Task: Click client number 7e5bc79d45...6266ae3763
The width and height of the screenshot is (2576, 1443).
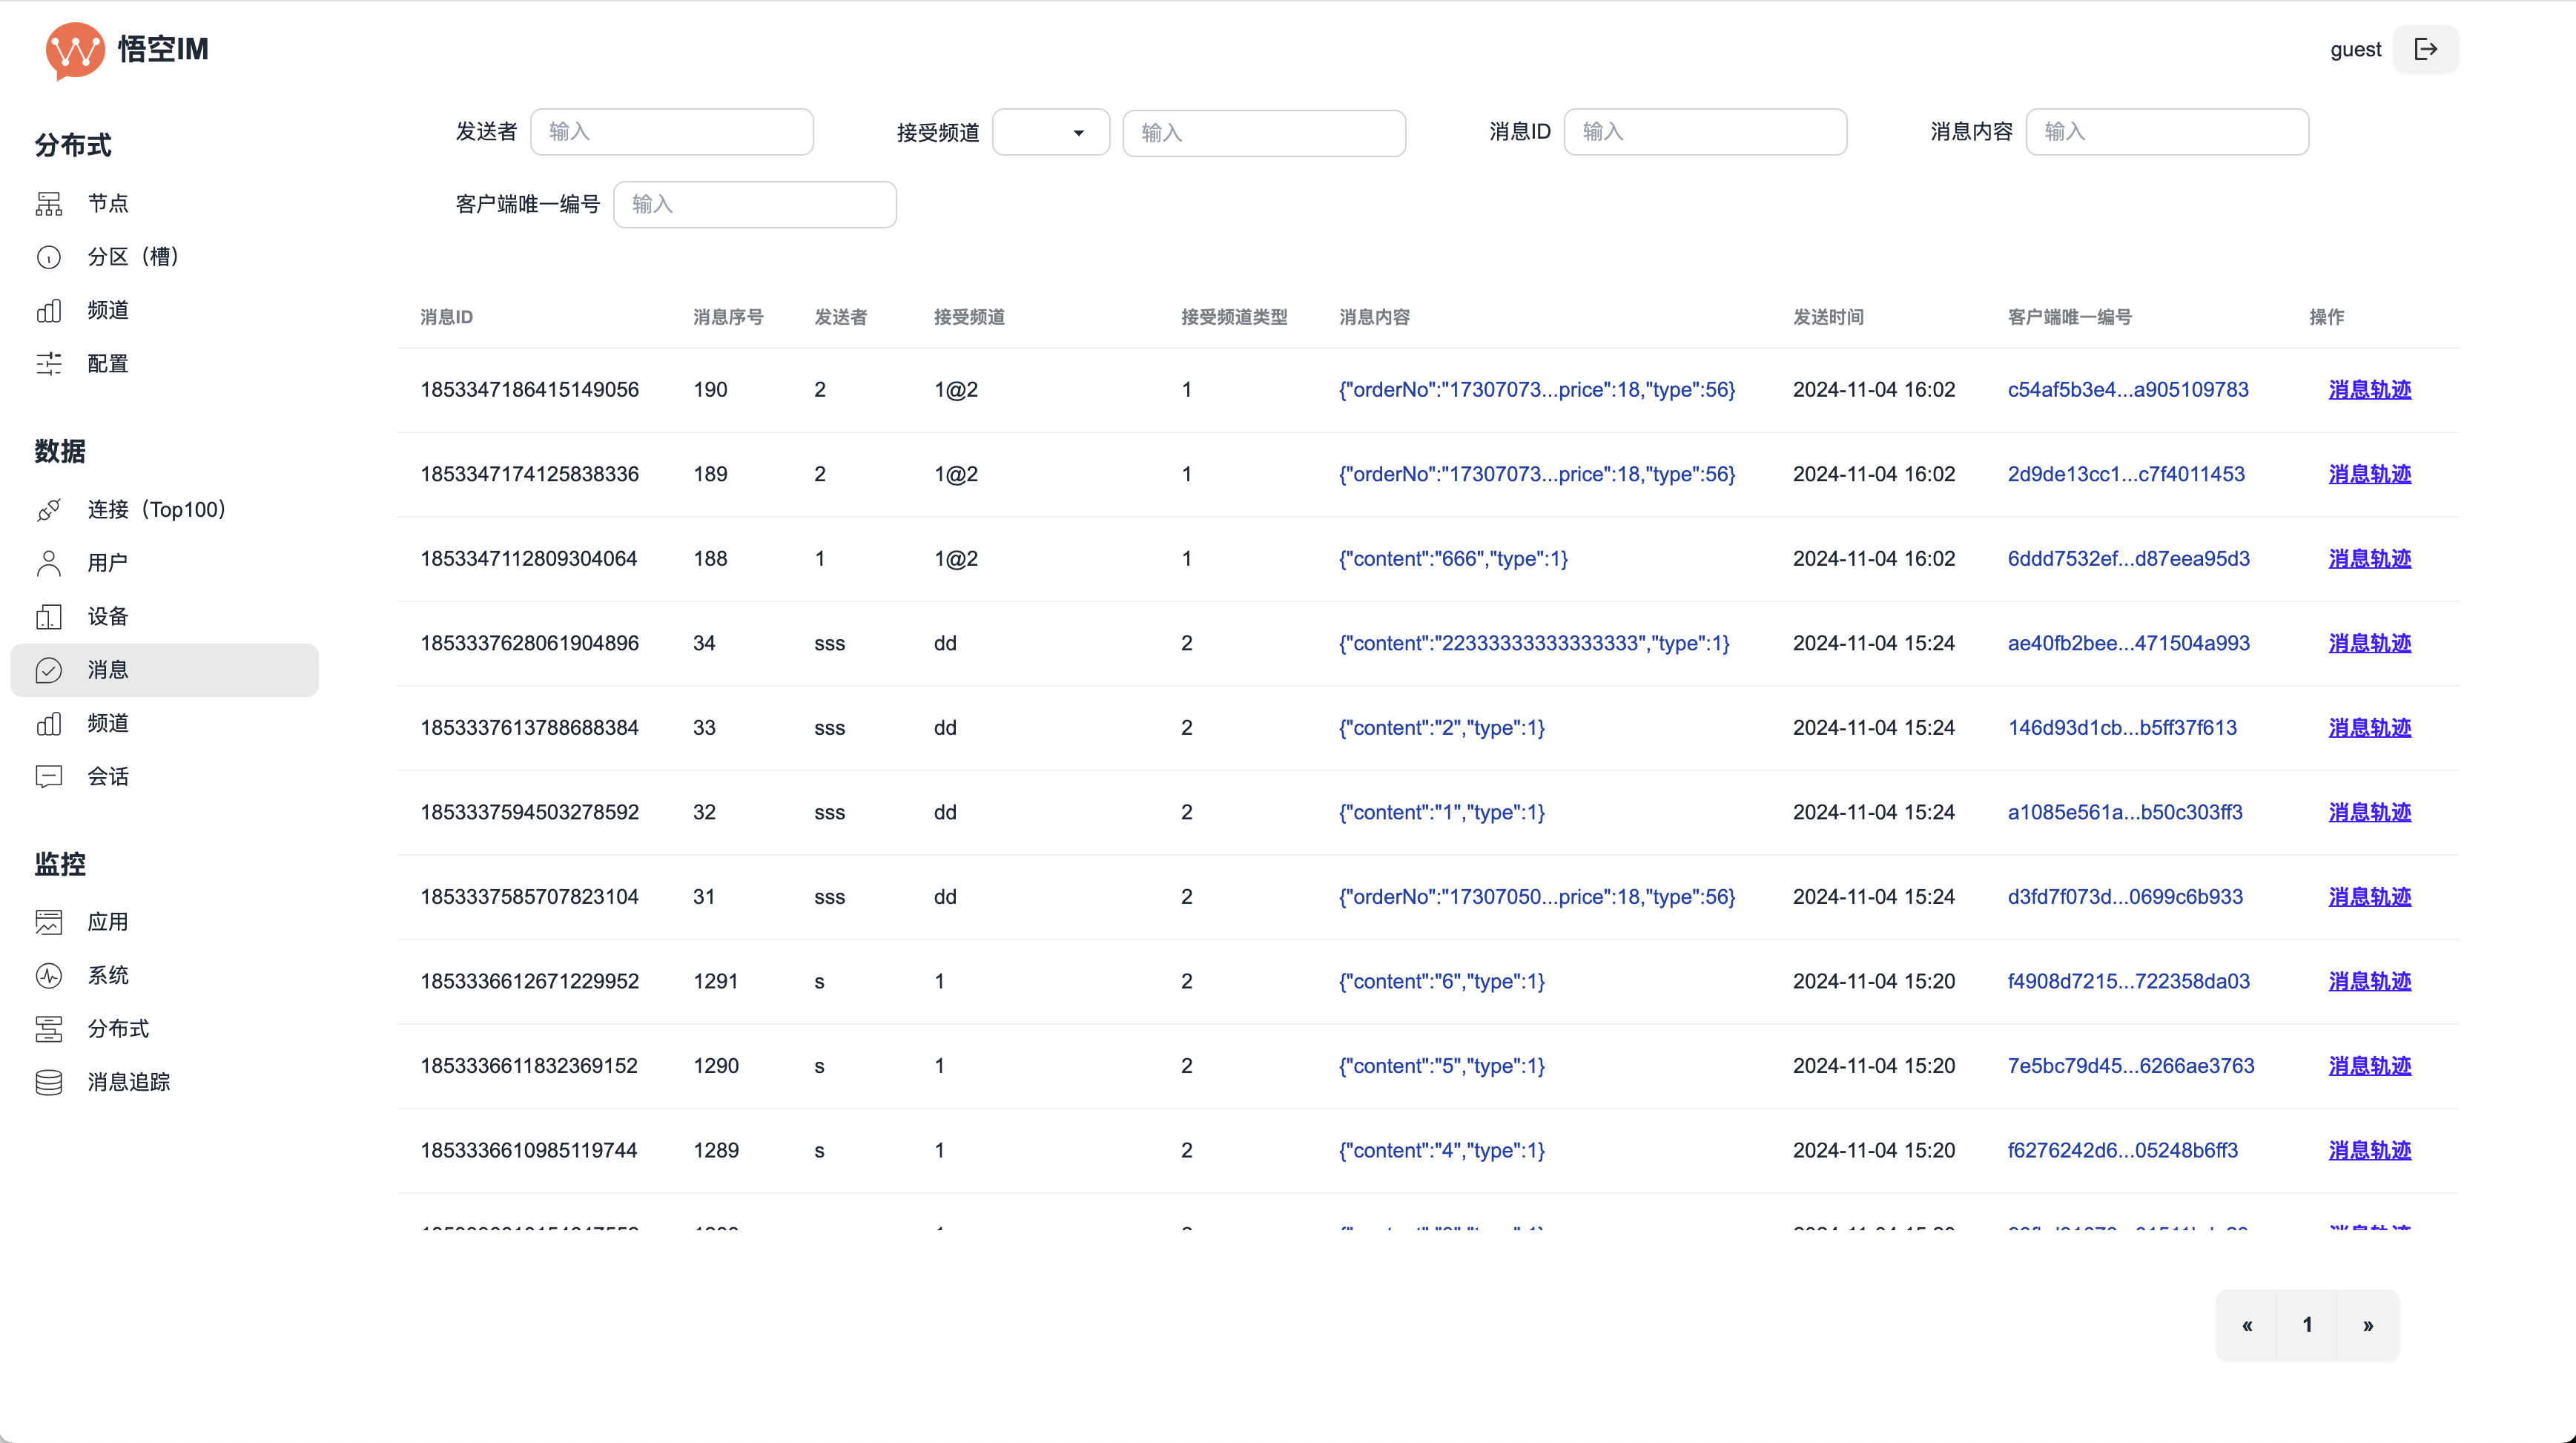Action: (2131, 1066)
